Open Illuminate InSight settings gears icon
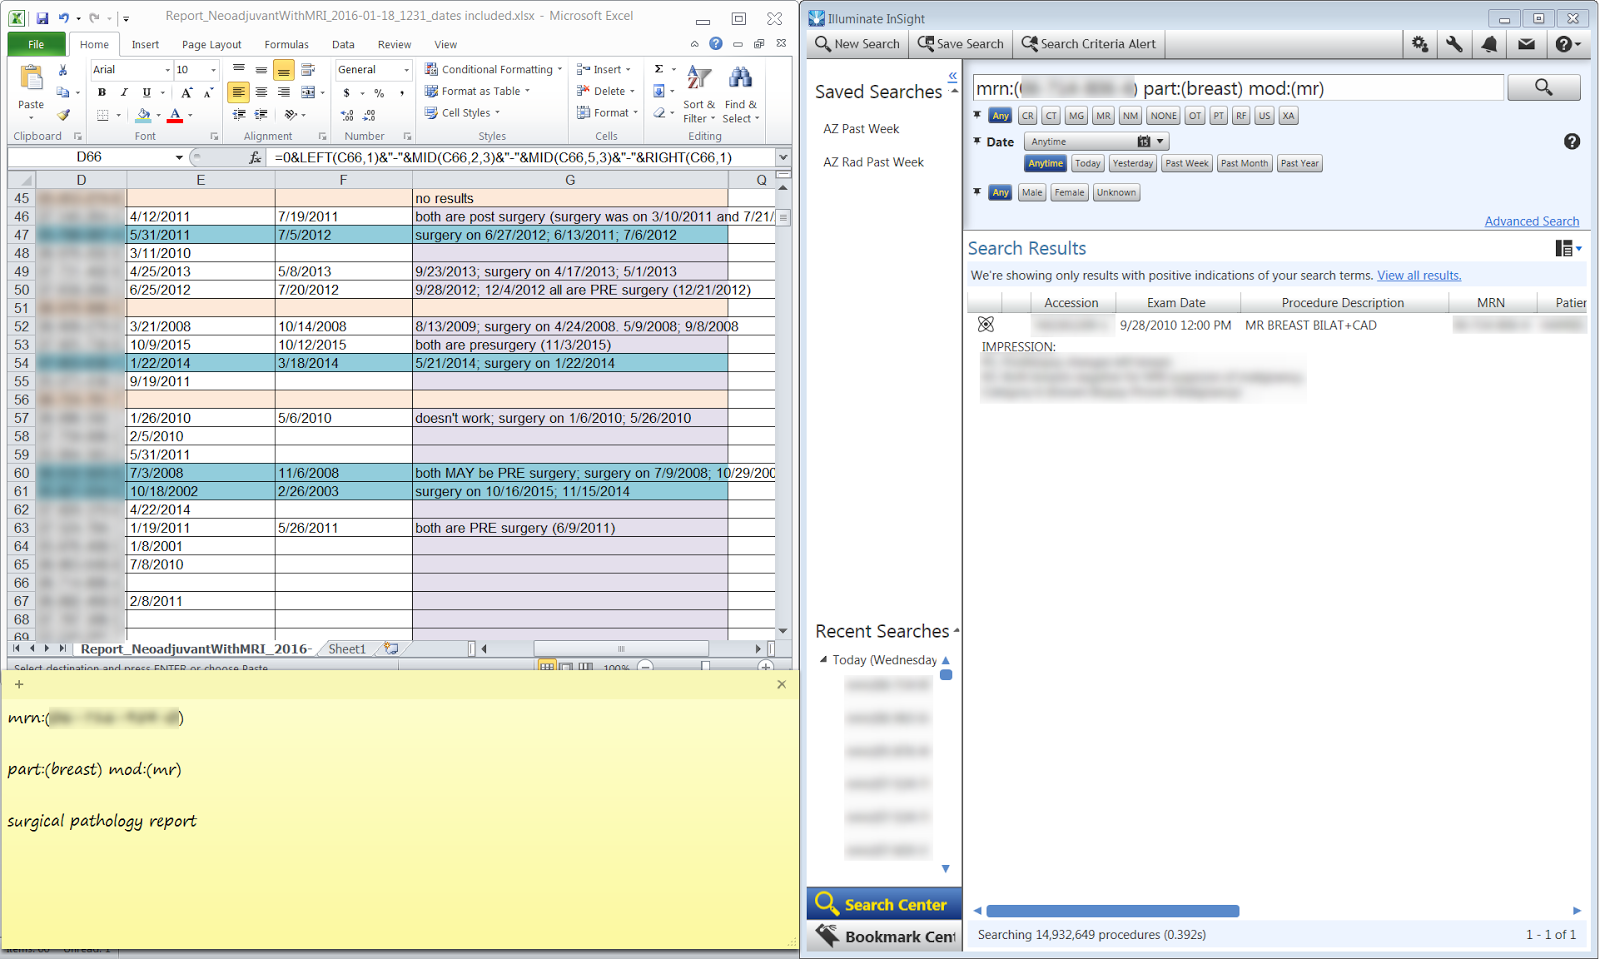Viewport: 1600px width, 959px height. point(1420,44)
